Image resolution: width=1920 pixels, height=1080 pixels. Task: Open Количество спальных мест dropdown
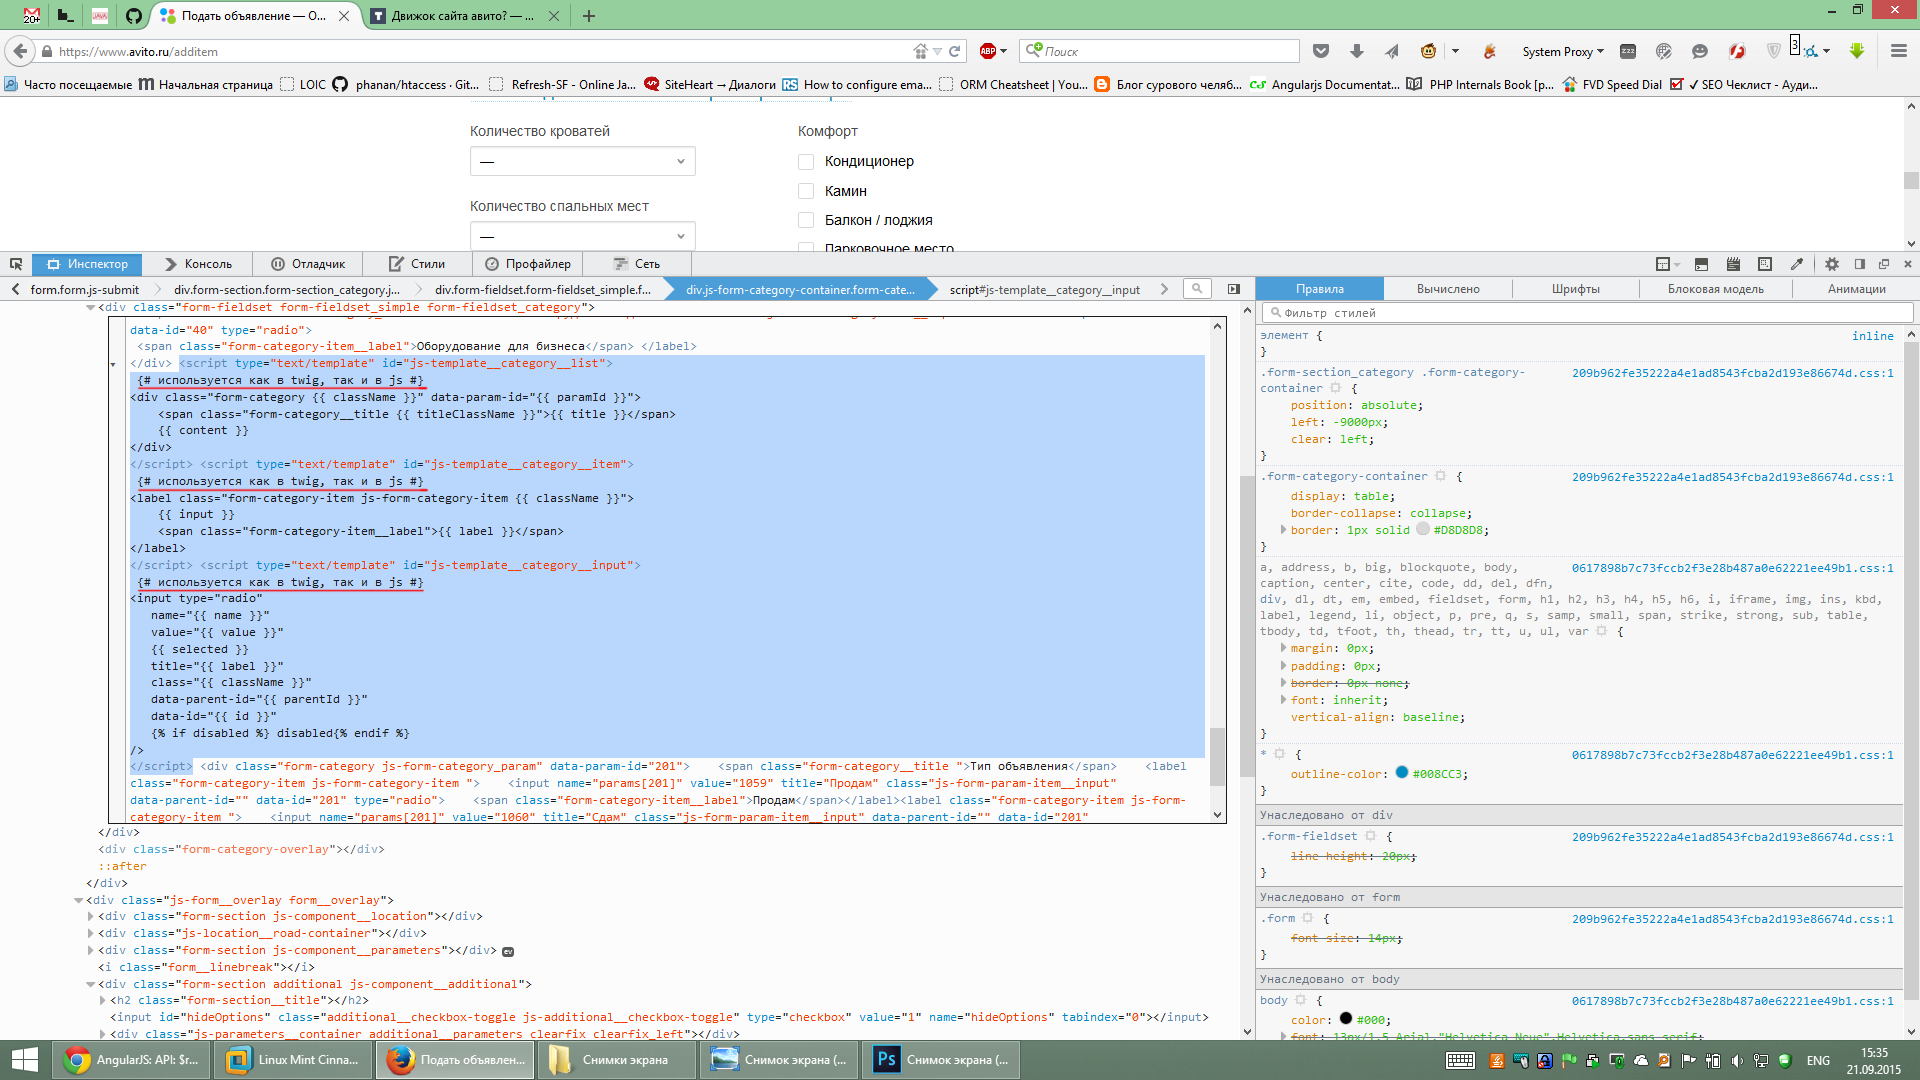pos(583,236)
